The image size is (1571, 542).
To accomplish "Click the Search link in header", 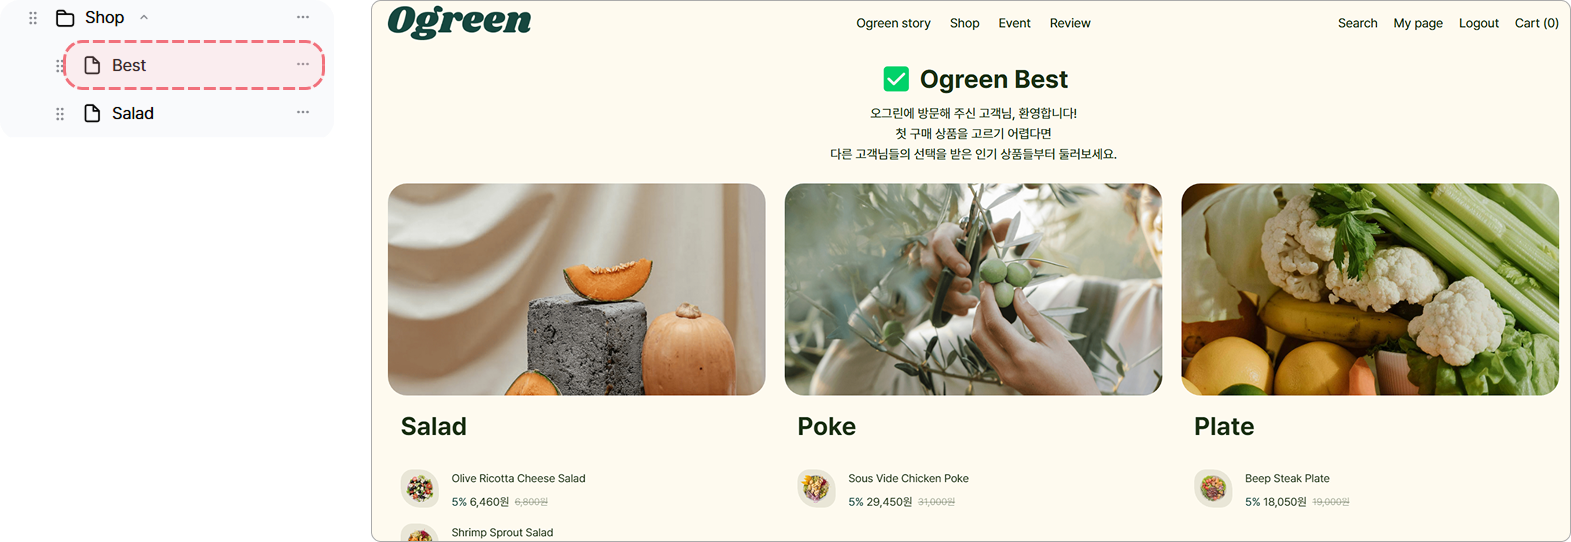I will pyautogui.click(x=1357, y=23).
